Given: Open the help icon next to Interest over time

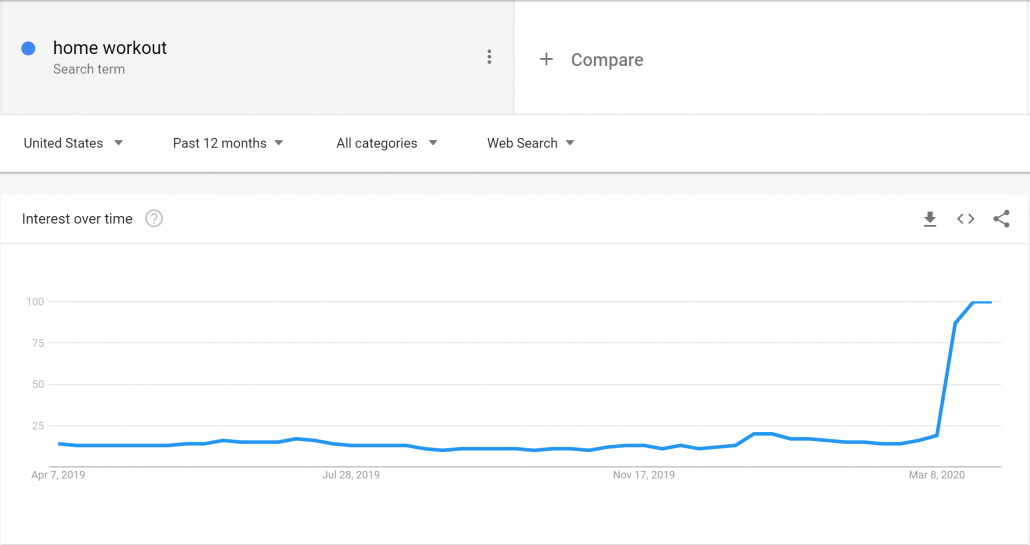Looking at the screenshot, I should [x=154, y=219].
